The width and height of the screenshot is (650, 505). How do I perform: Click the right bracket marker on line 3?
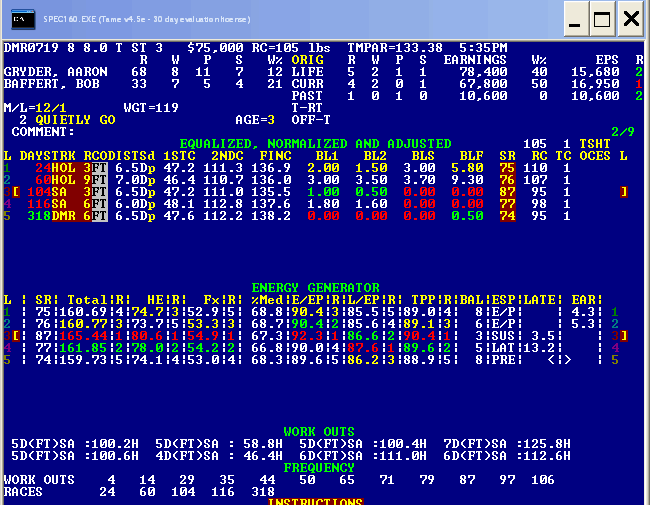click(x=623, y=192)
